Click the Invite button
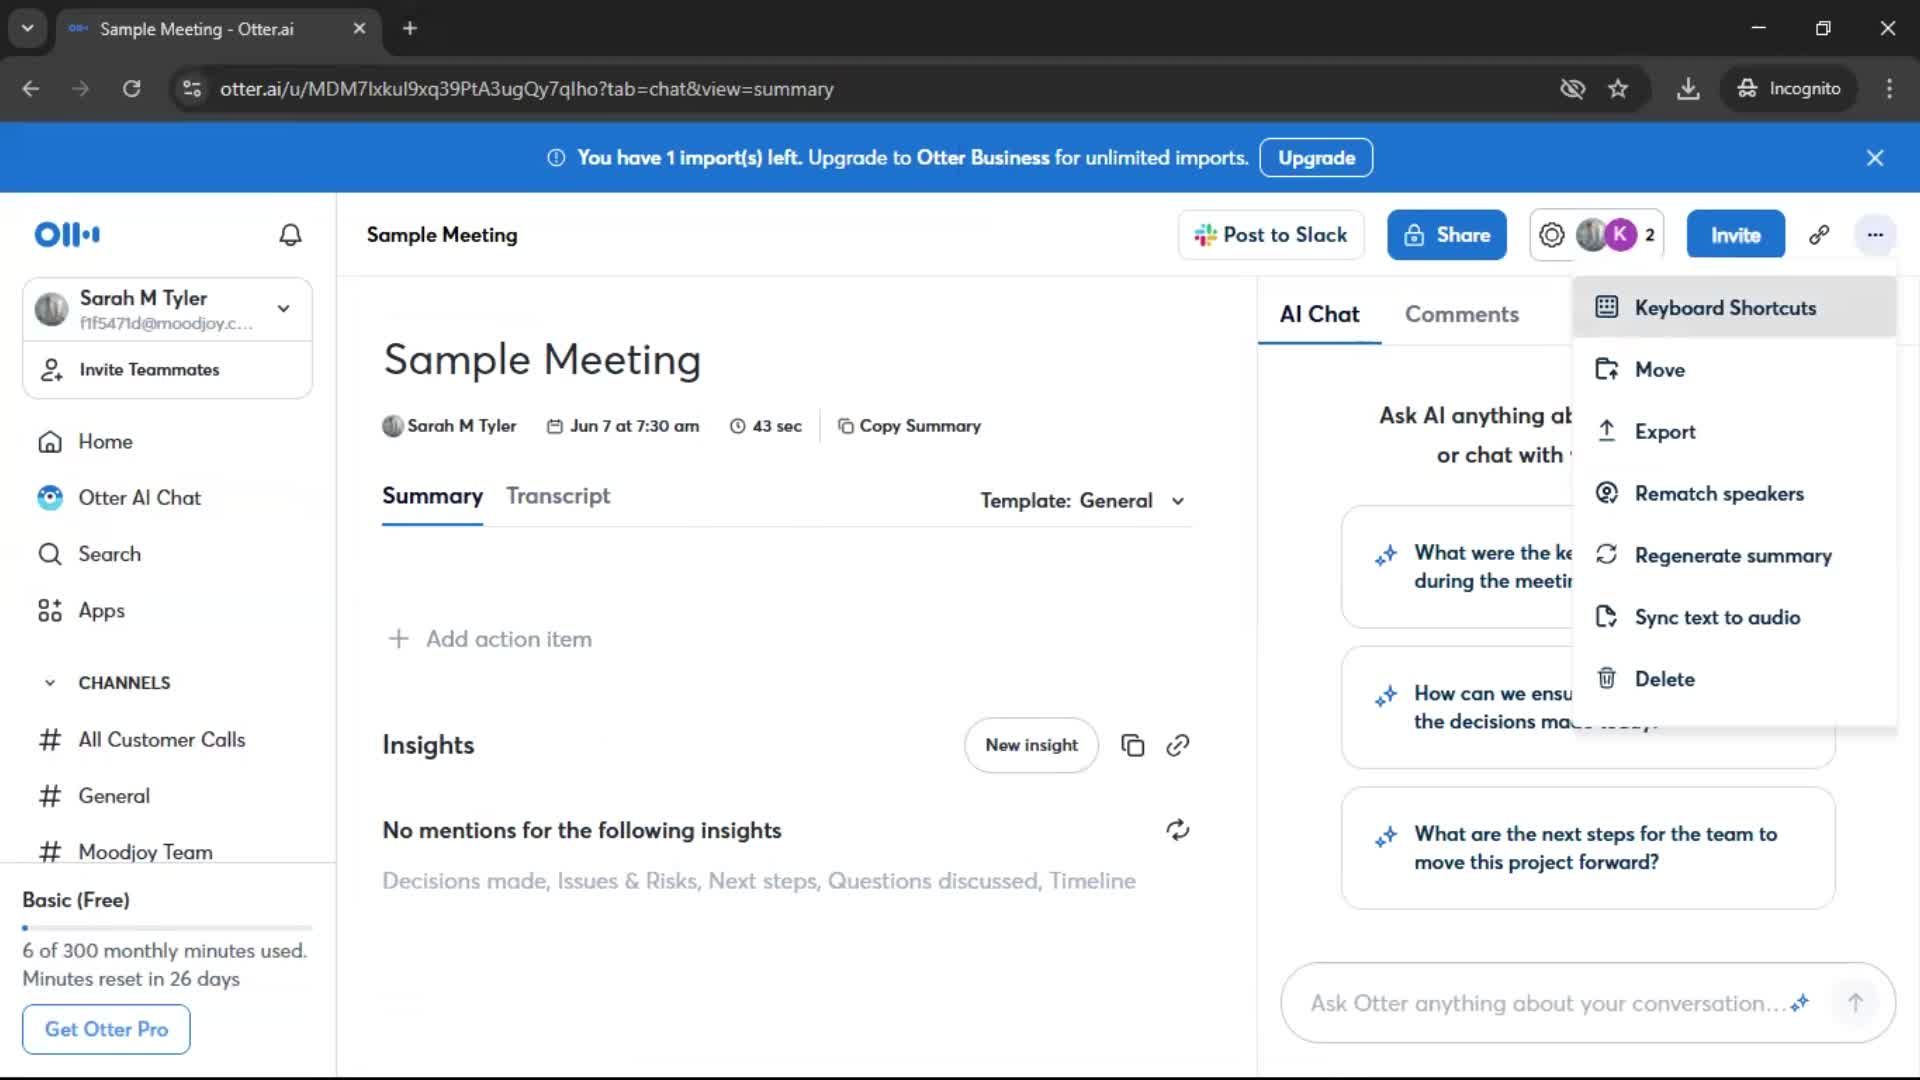Image resolution: width=1920 pixels, height=1080 pixels. click(1736, 235)
